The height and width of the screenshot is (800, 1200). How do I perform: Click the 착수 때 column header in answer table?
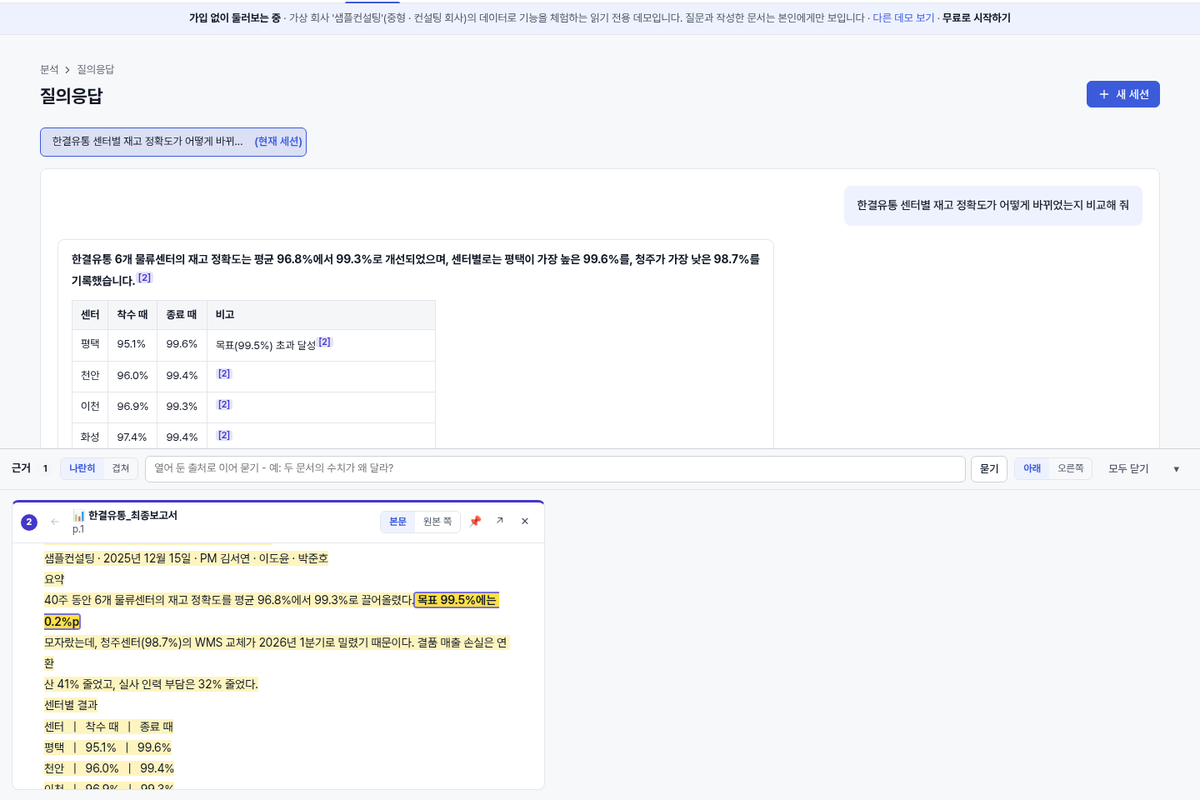click(x=132, y=314)
